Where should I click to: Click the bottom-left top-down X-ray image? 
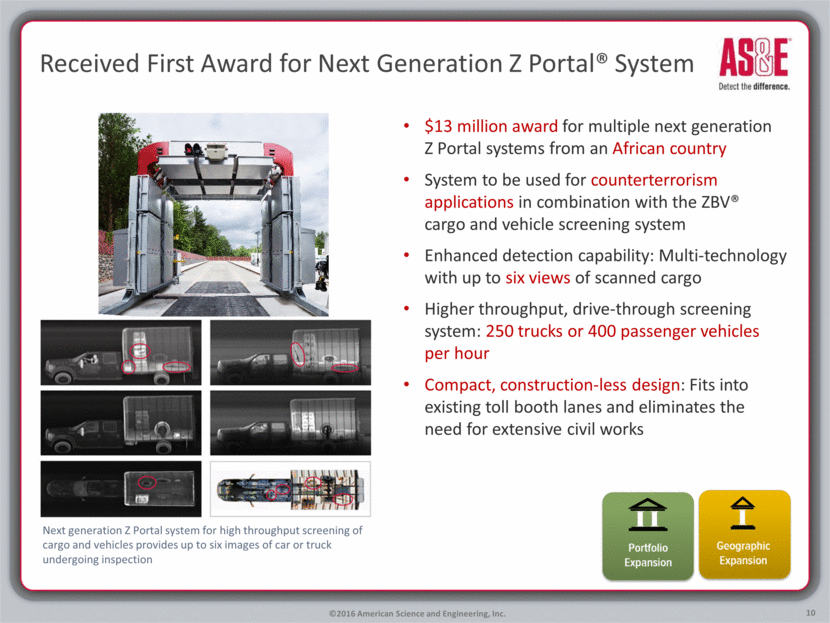tap(119, 488)
